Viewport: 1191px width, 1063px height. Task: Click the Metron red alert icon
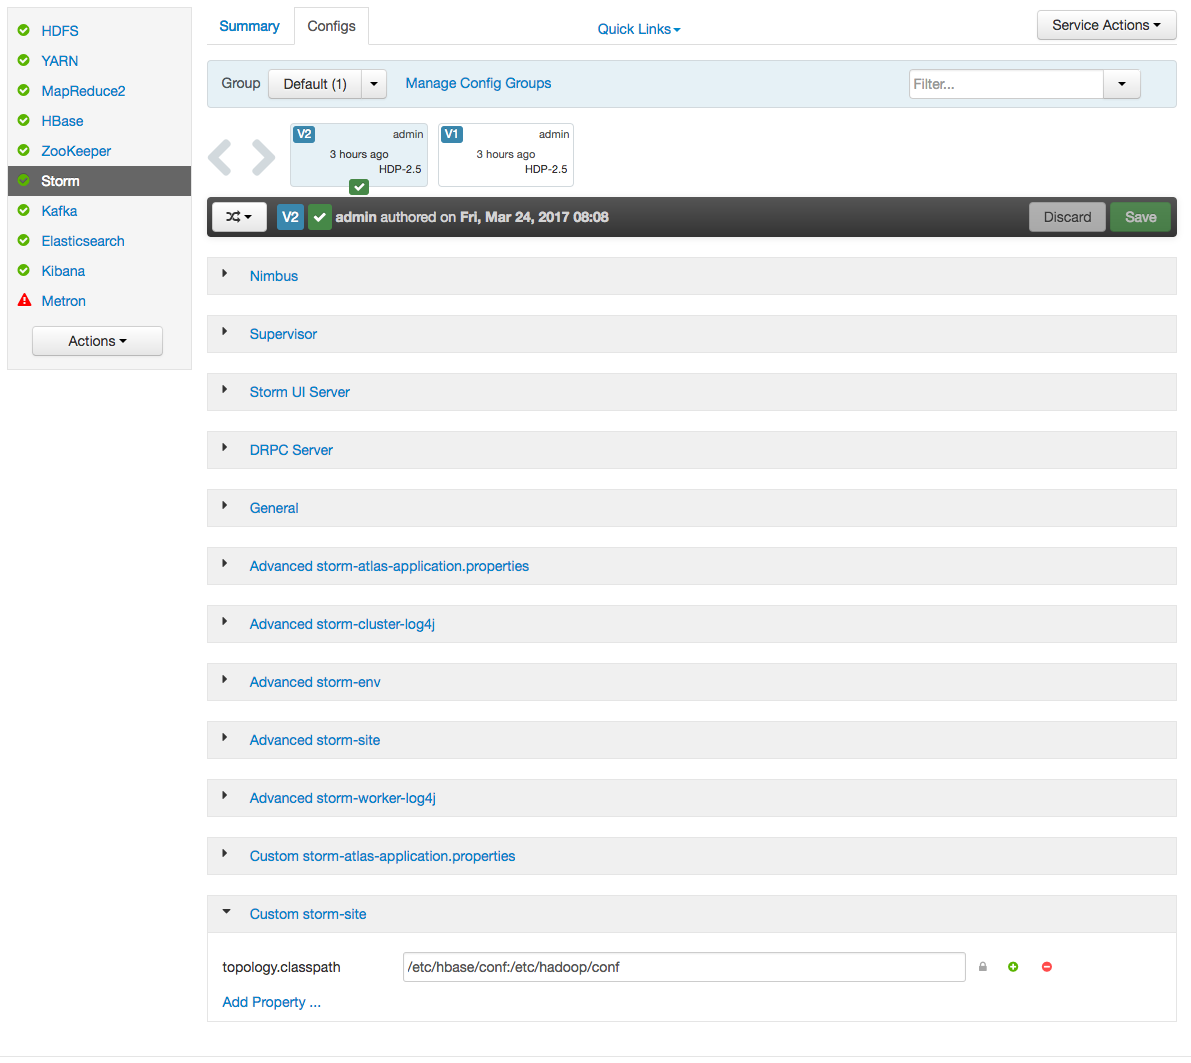[x=25, y=301]
